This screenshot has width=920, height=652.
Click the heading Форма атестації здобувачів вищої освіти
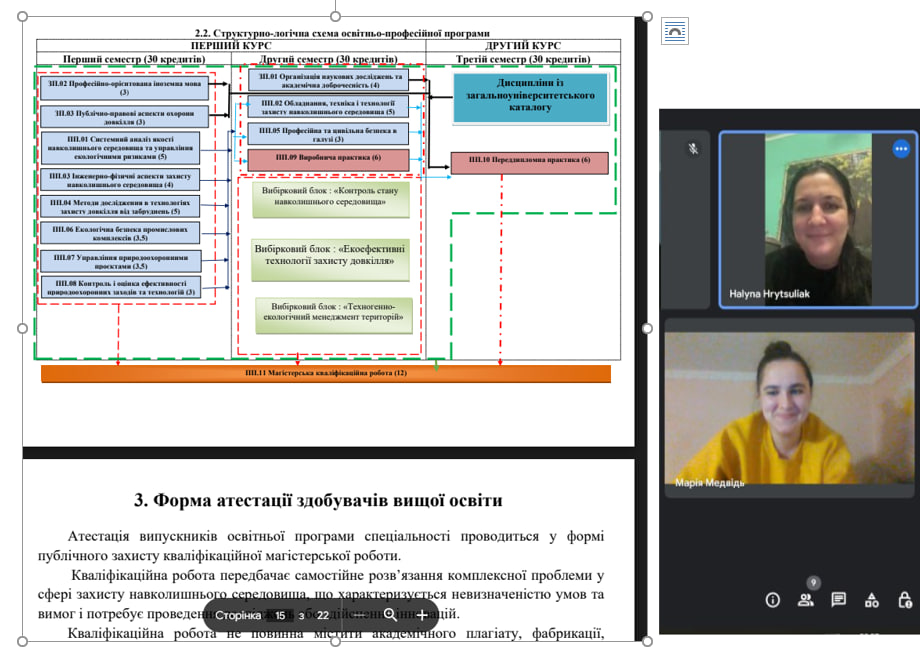[x=318, y=500]
